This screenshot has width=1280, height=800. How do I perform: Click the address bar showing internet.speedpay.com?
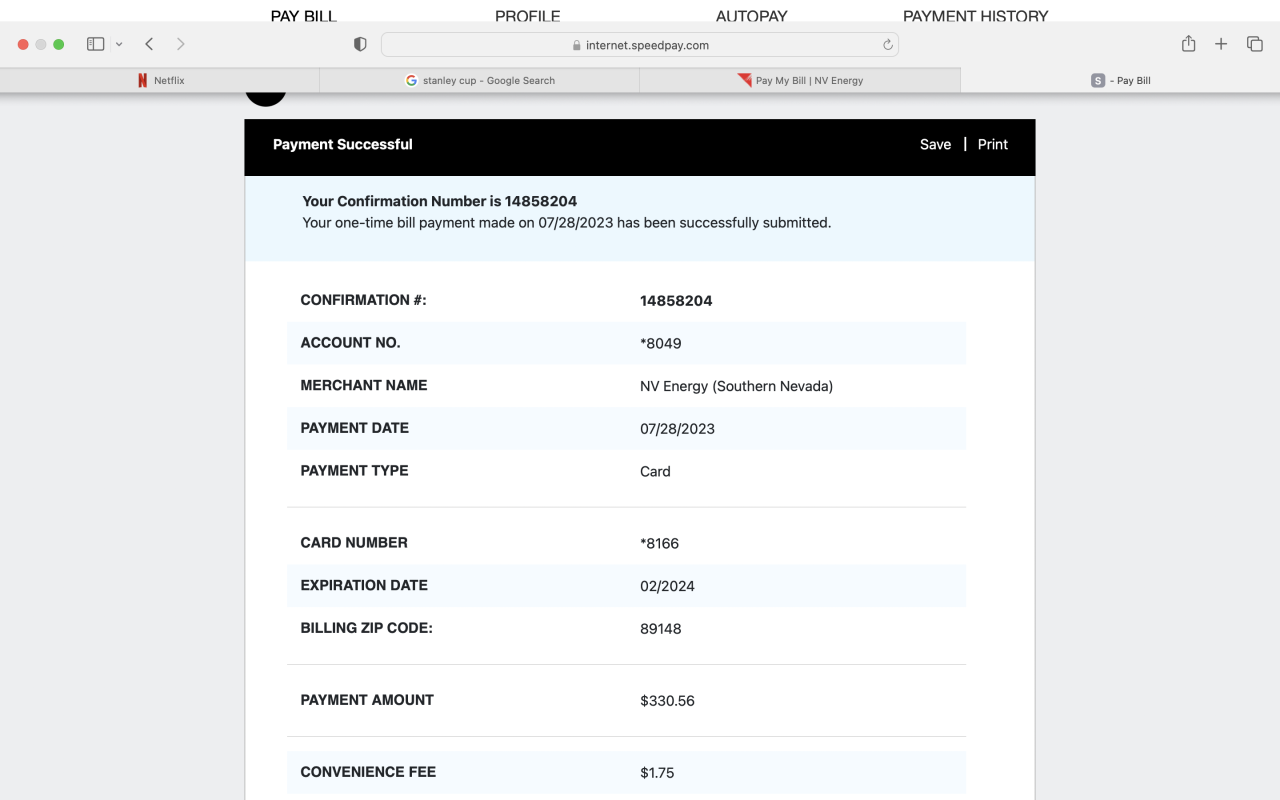click(x=640, y=45)
